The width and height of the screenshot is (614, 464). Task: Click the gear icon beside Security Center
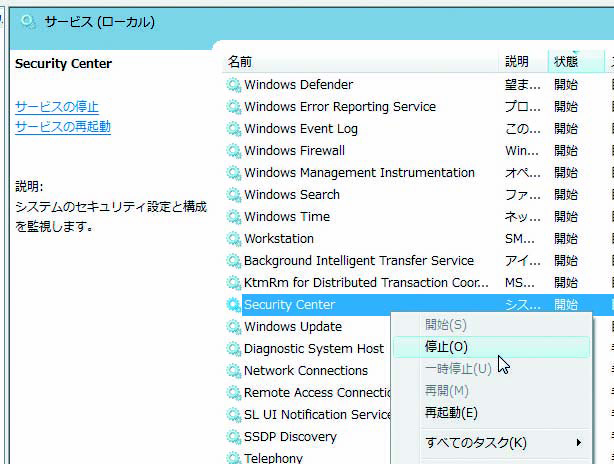233,305
